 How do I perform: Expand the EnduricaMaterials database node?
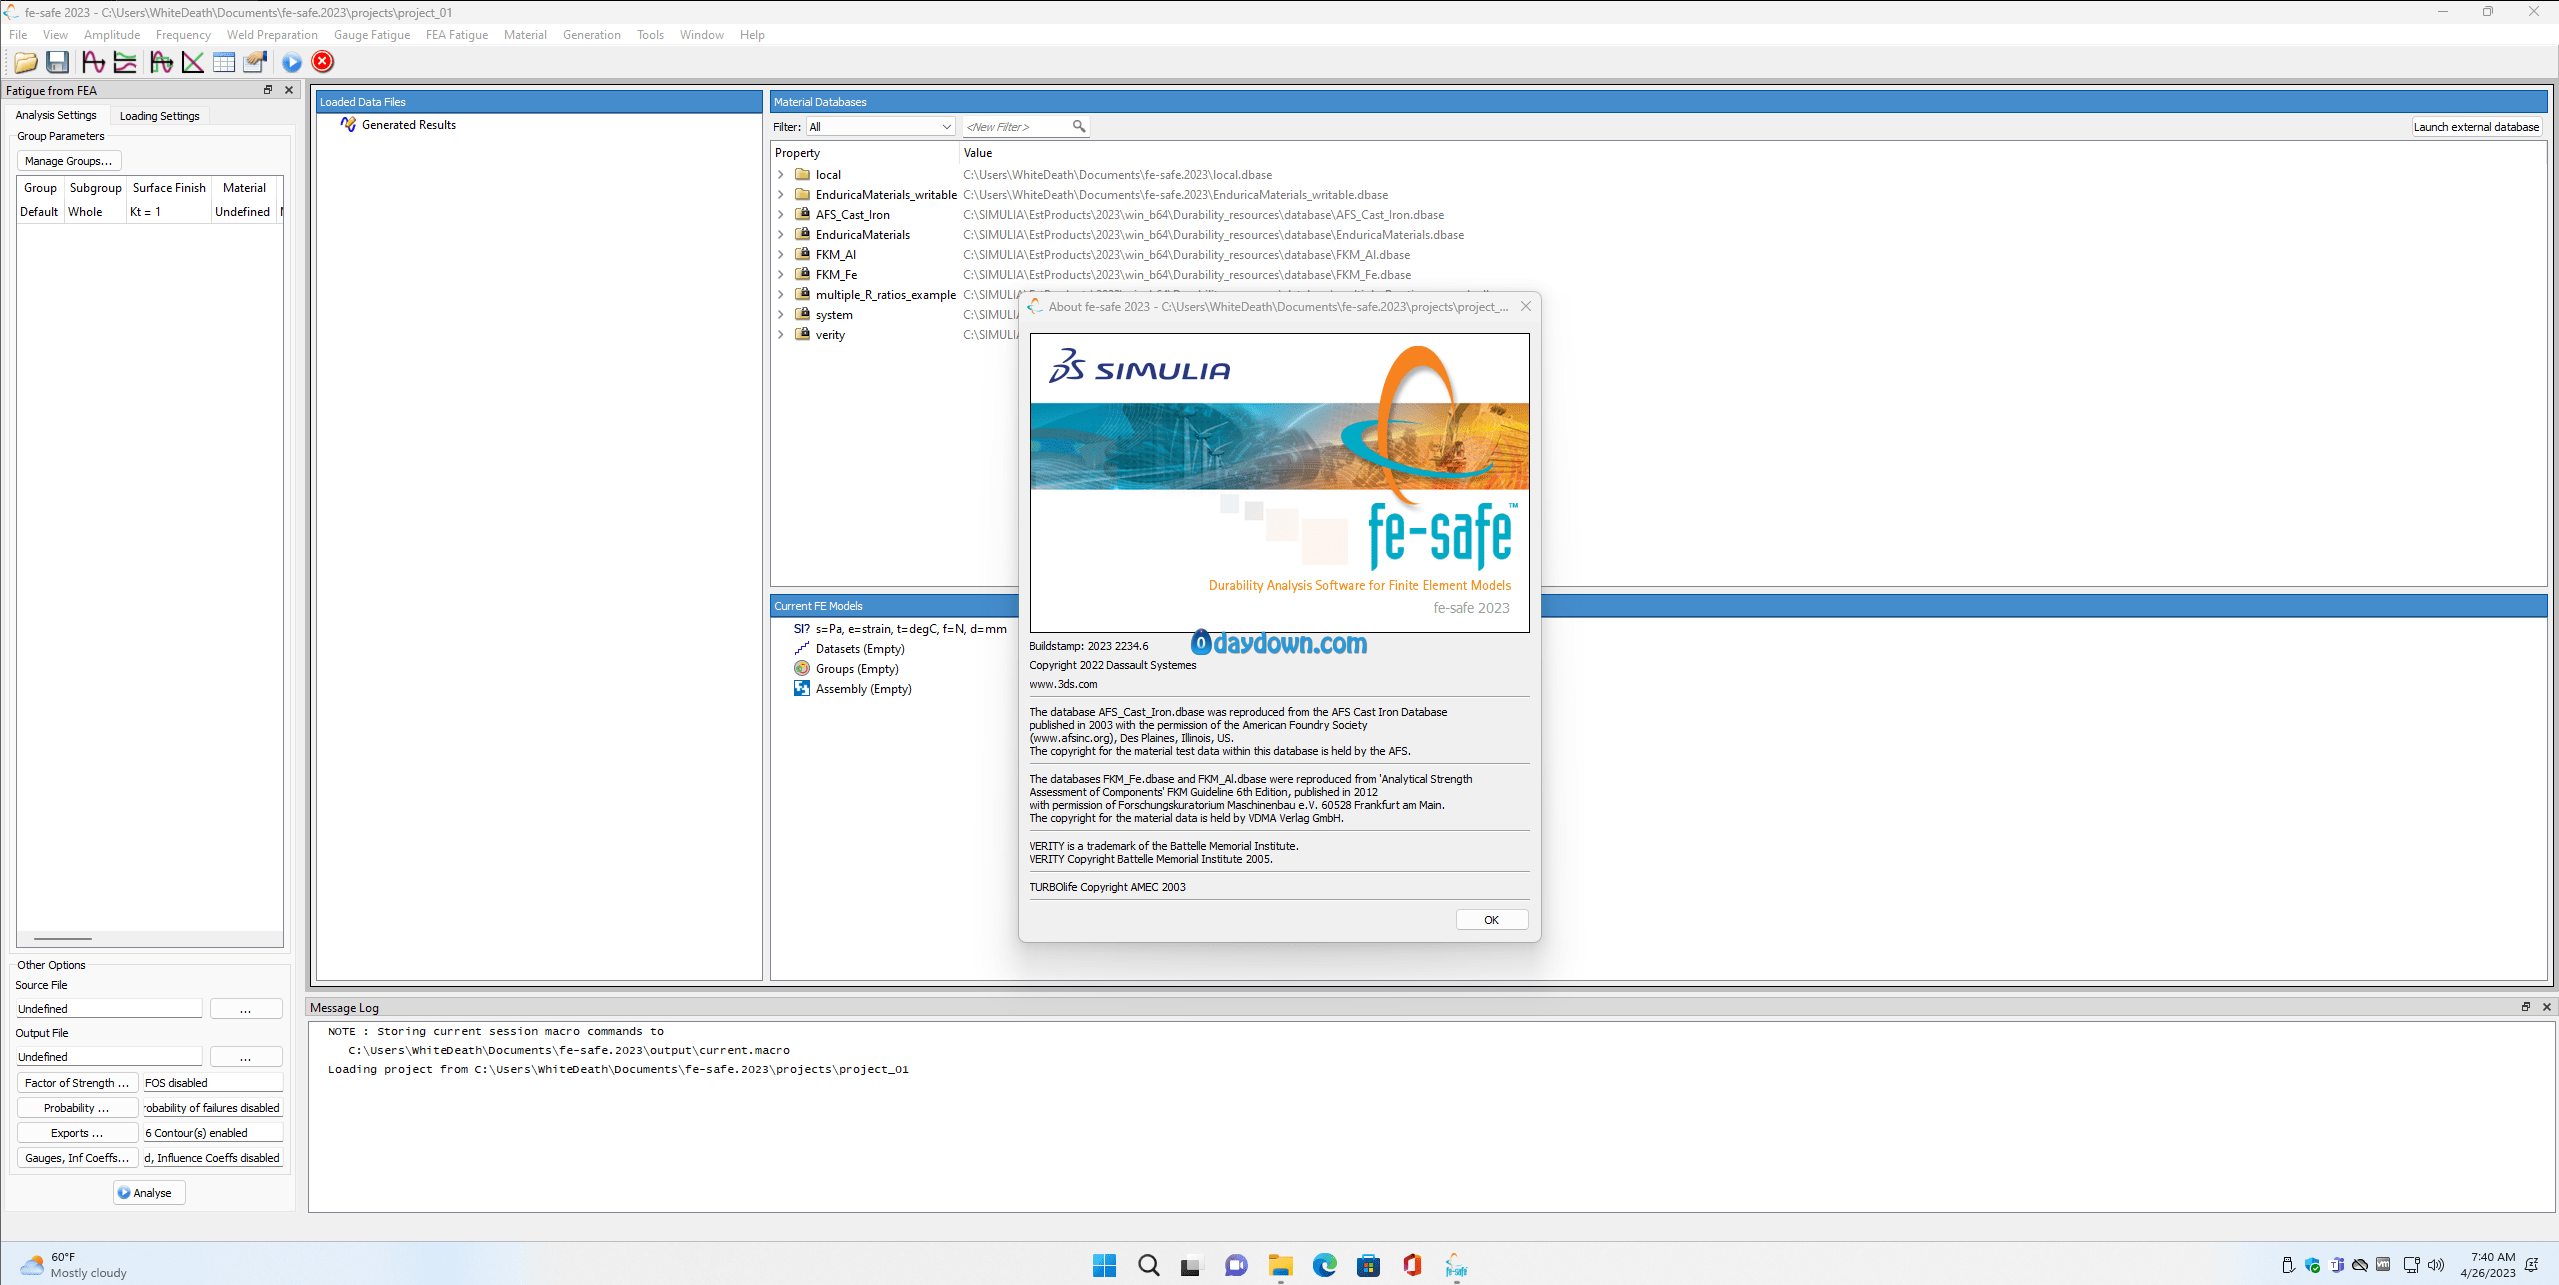tap(781, 235)
